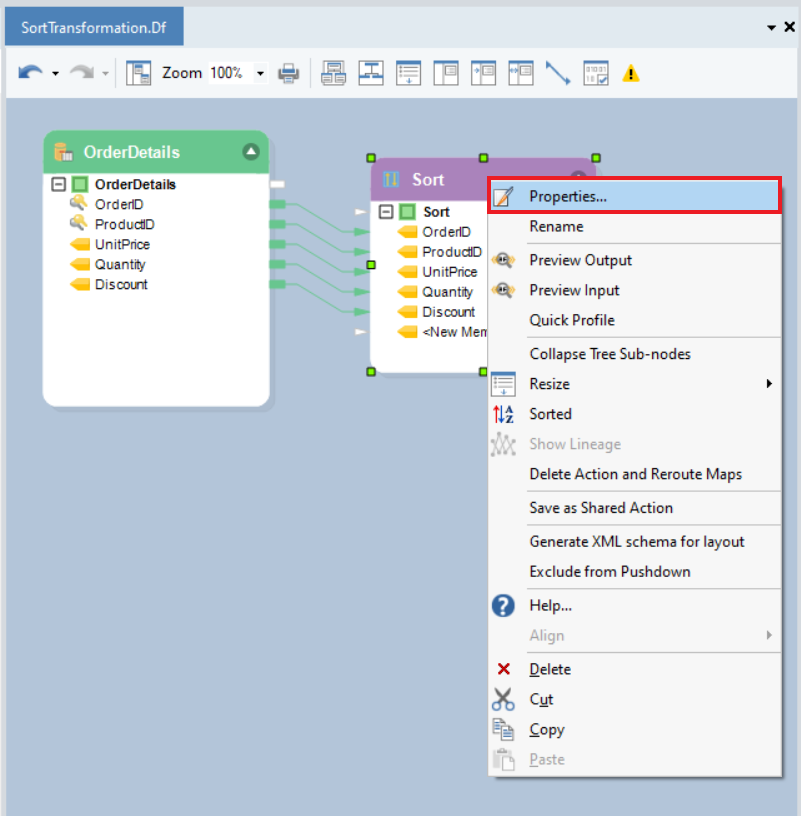This screenshot has width=801, height=816.
Task: Click the Sort object header icon
Action: [391, 179]
